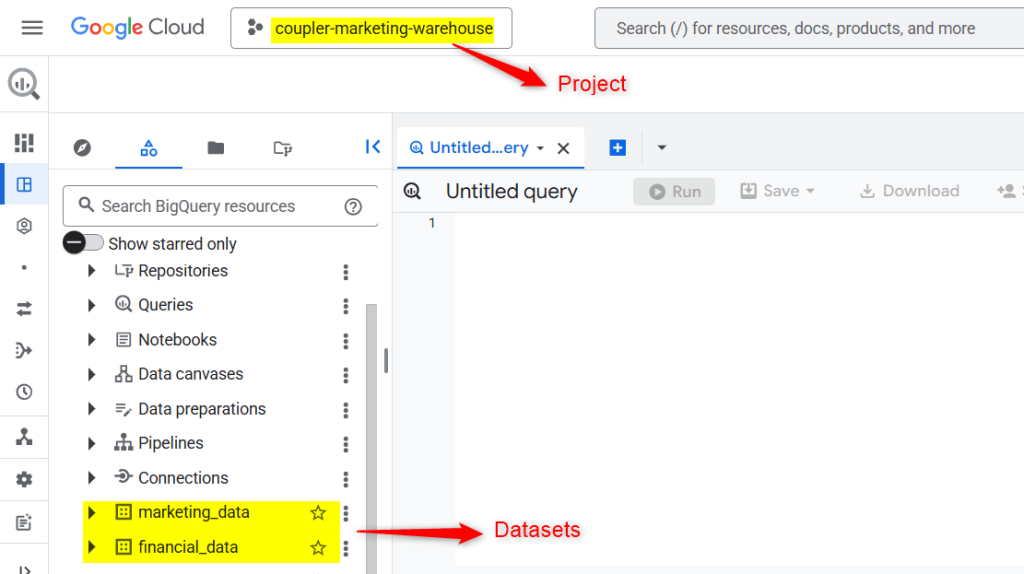Expand the Pipelines tree node
1024x574 pixels.
pyautogui.click(x=91, y=443)
